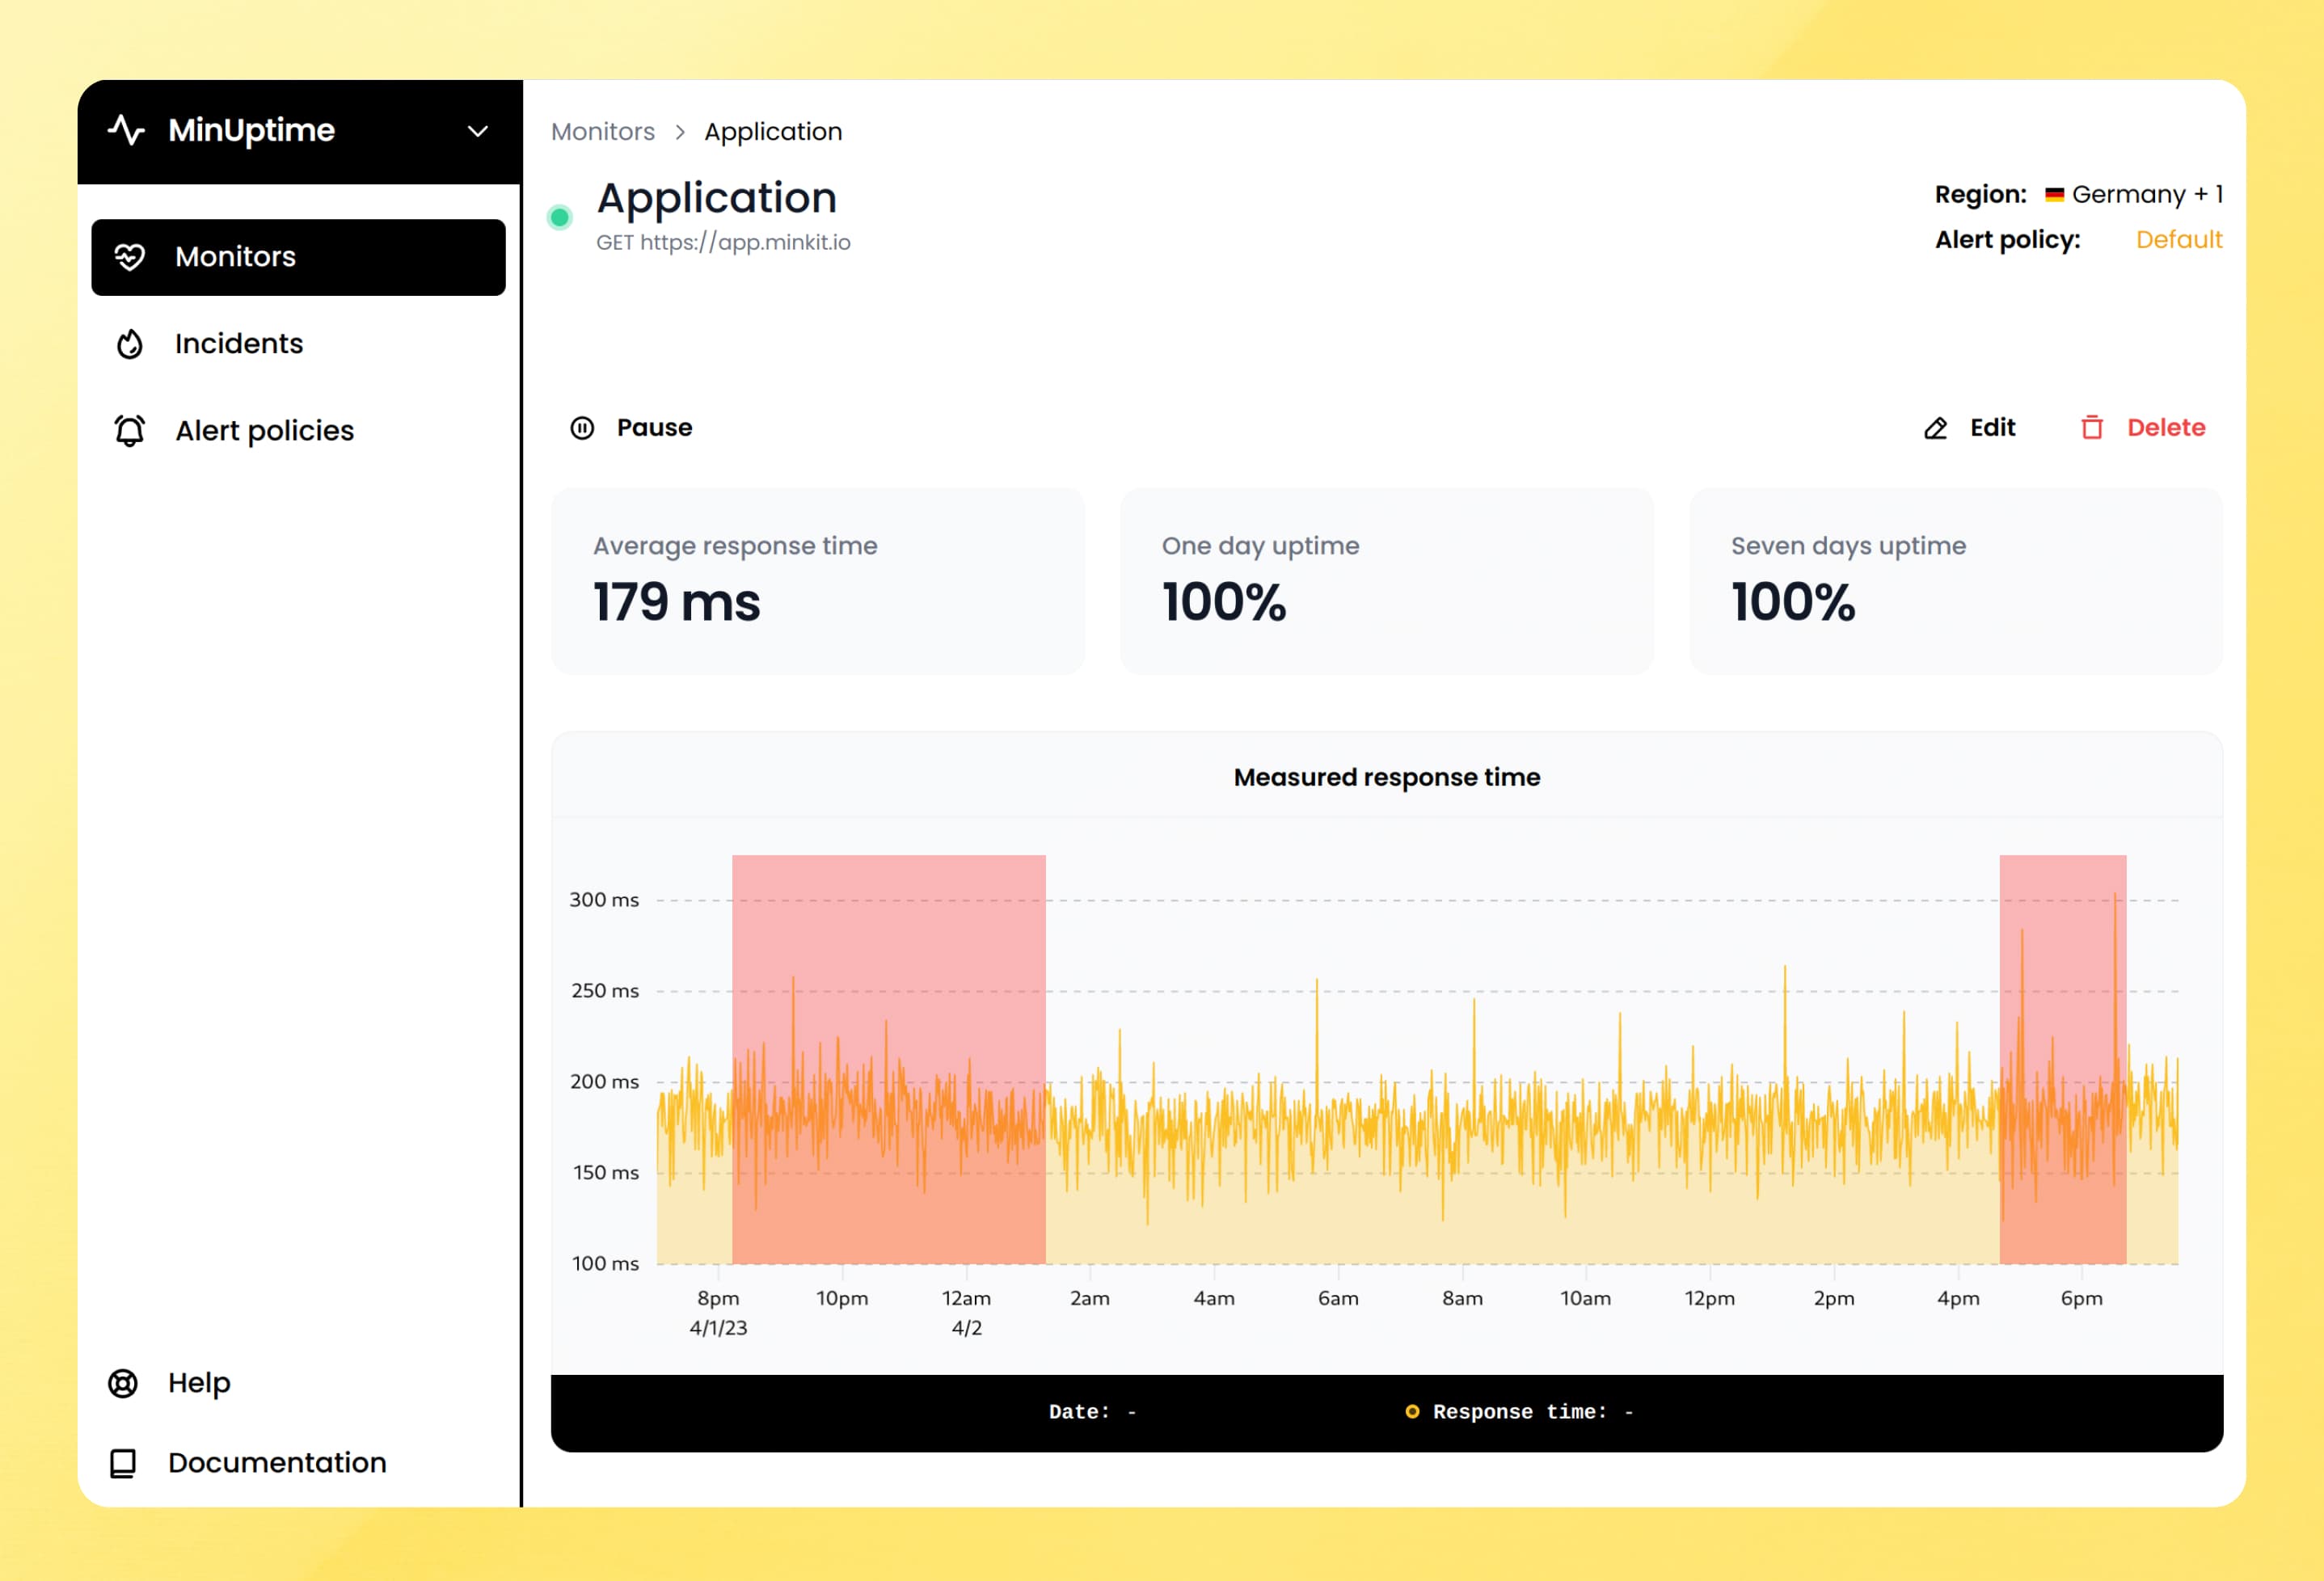The width and height of the screenshot is (2324, 1581).
Task: Open Documentation via the book icon
Action: pyautogui.click(x=123, y=1463)
